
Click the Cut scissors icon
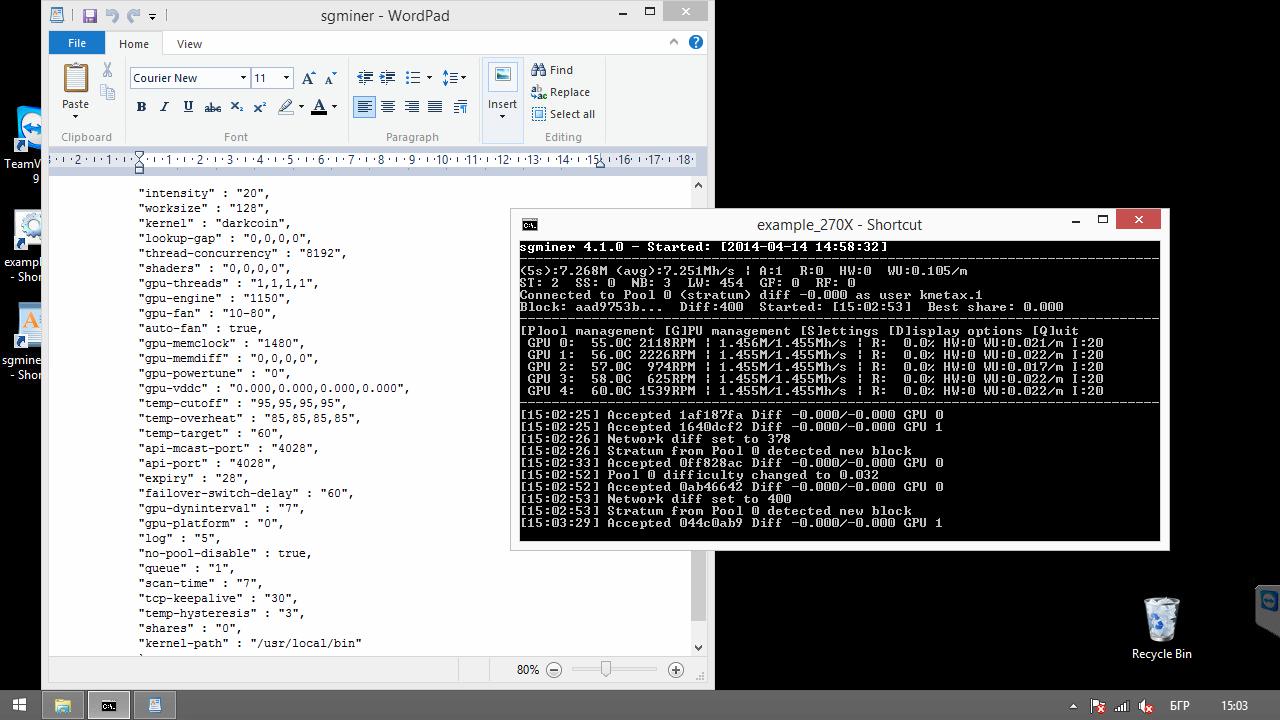(107, 70)
